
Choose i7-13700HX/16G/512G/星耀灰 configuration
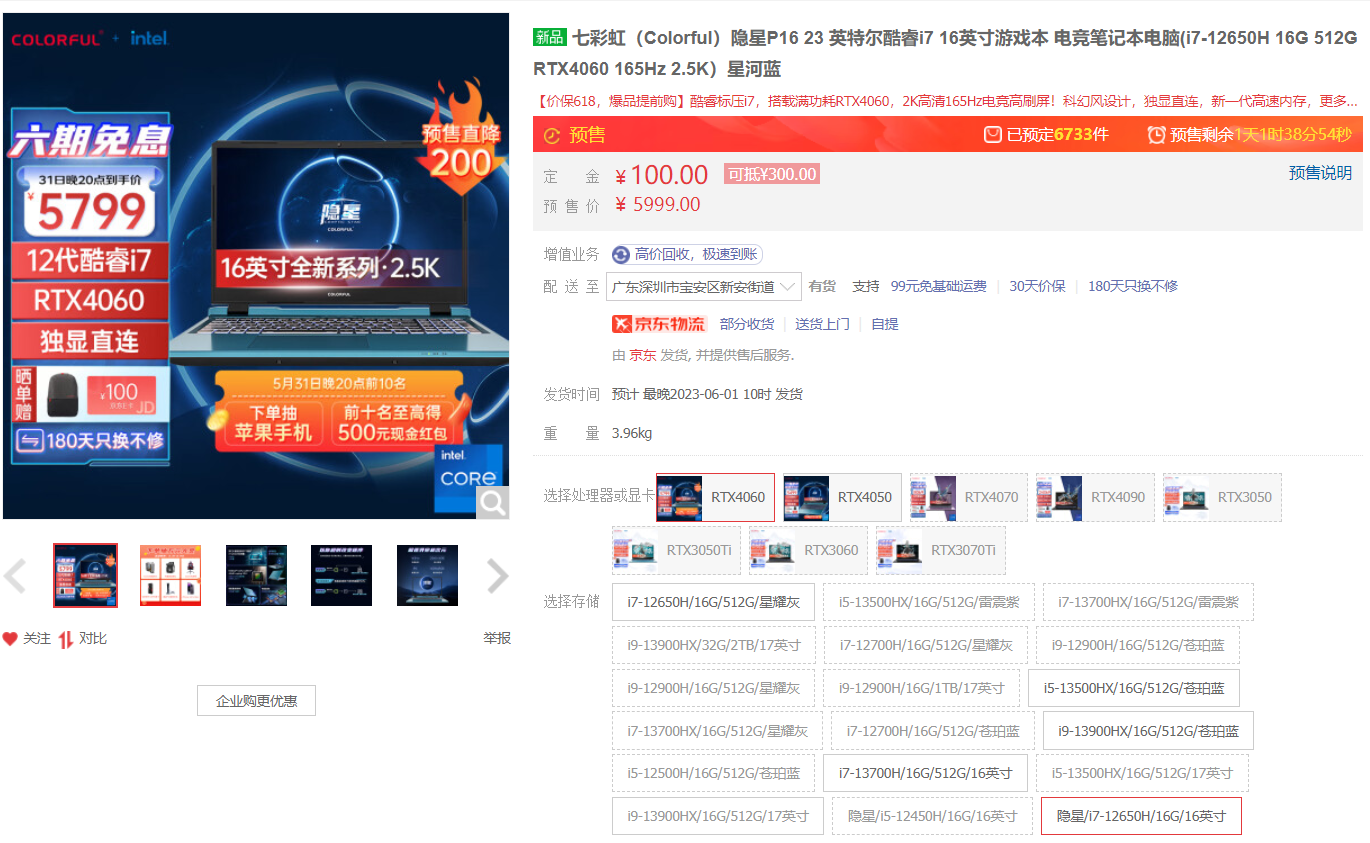[717, 731]
